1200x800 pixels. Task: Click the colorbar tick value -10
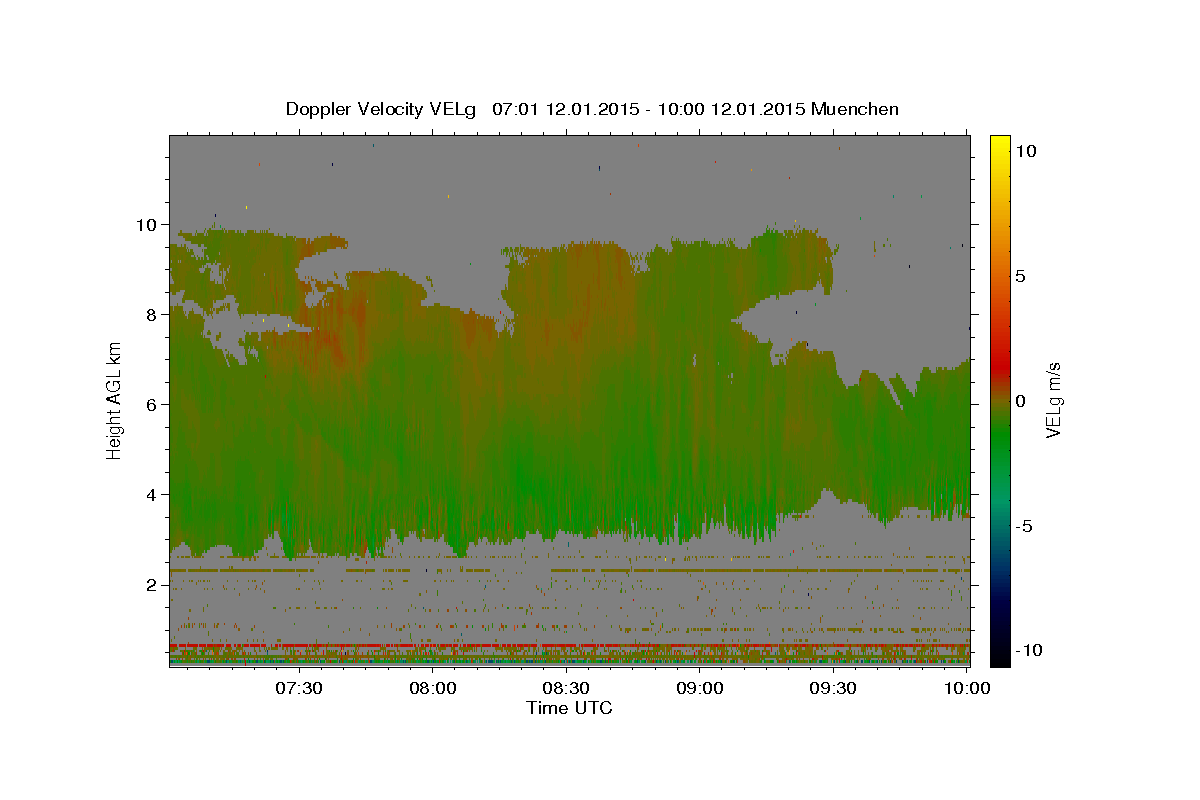click(x=1028, y=651)
